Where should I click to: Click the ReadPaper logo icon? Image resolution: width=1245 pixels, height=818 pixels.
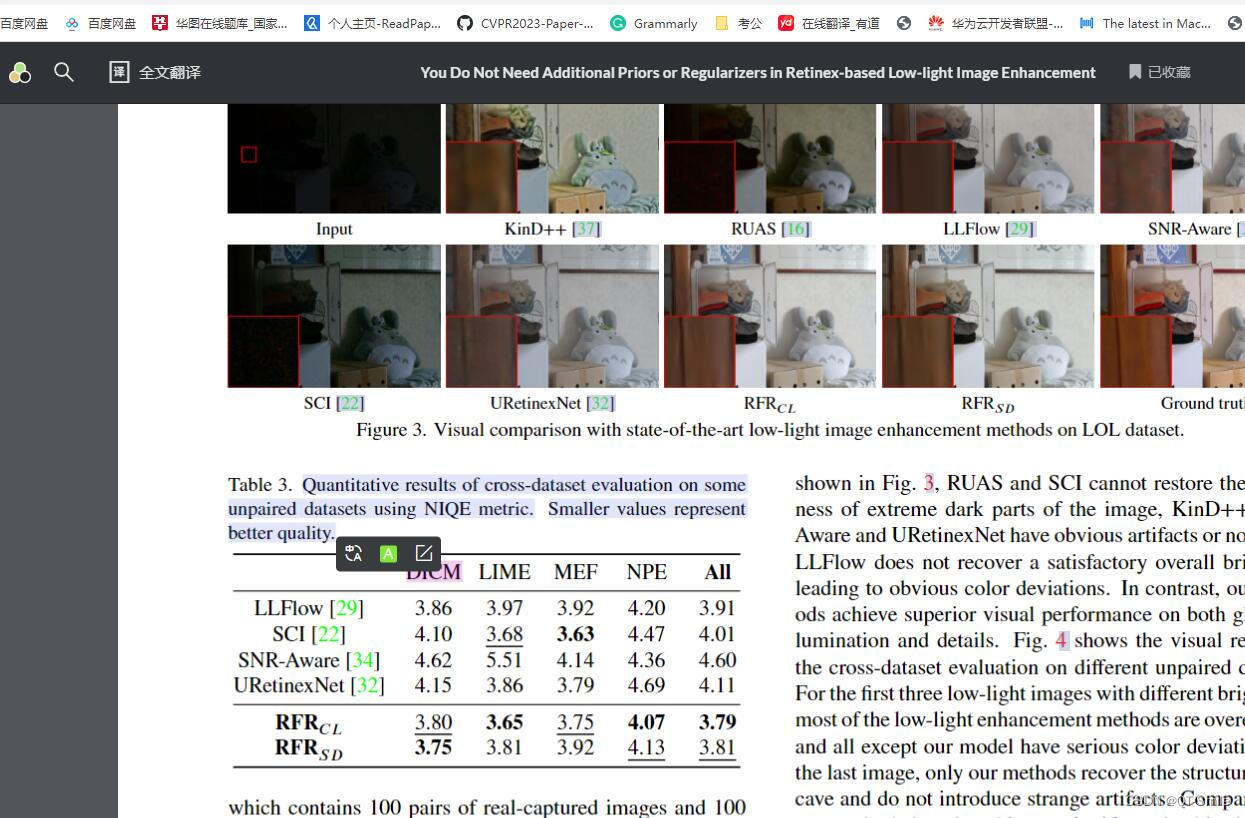point(19,72)
